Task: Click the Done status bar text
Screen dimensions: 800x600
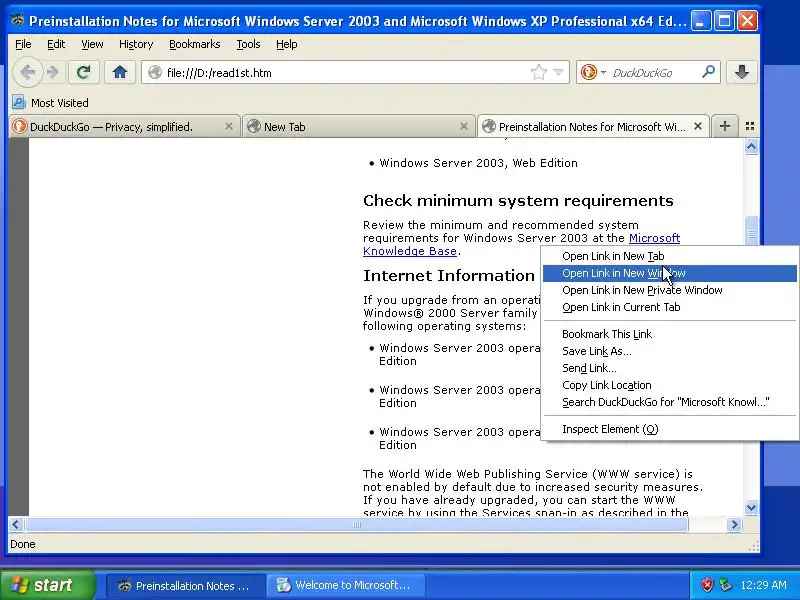Action: point(23,544)
